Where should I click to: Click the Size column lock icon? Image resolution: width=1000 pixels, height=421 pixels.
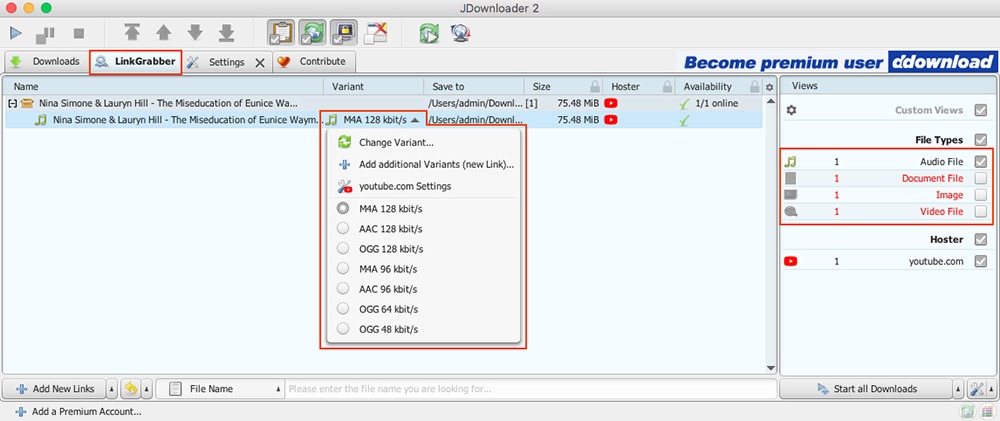(595, 86)
